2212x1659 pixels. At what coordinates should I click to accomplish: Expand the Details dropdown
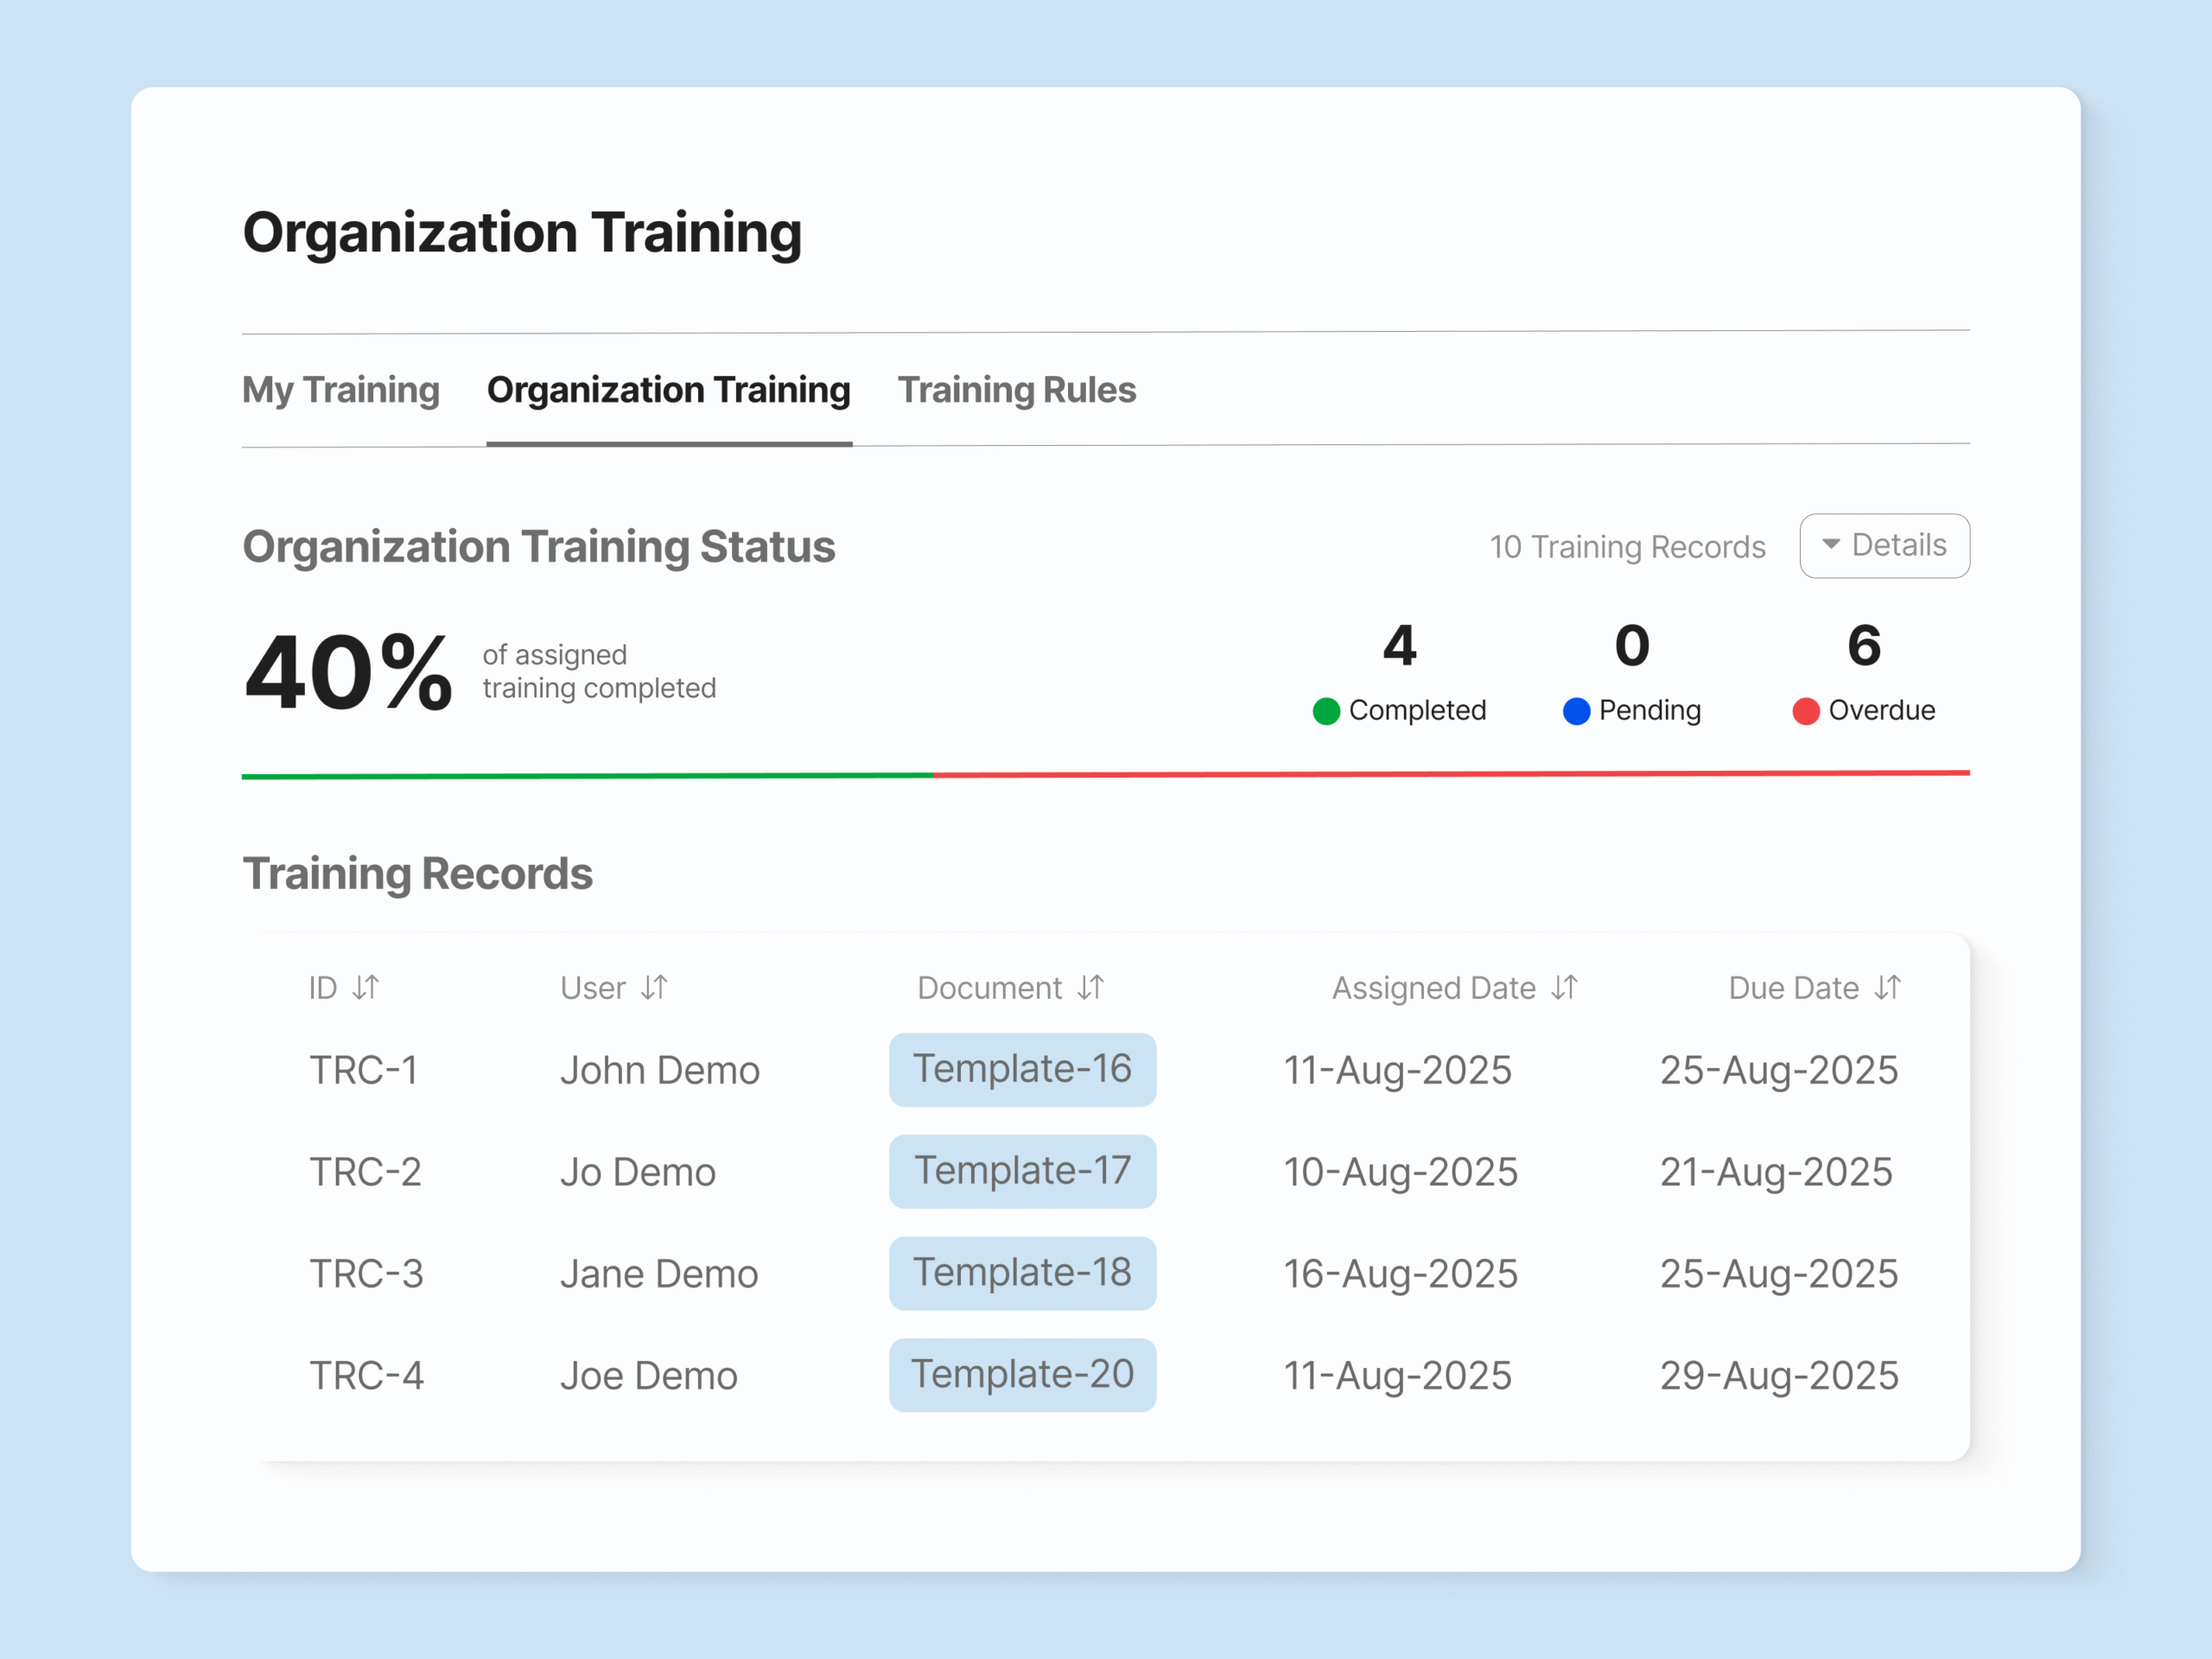(x=1884, y=545)
